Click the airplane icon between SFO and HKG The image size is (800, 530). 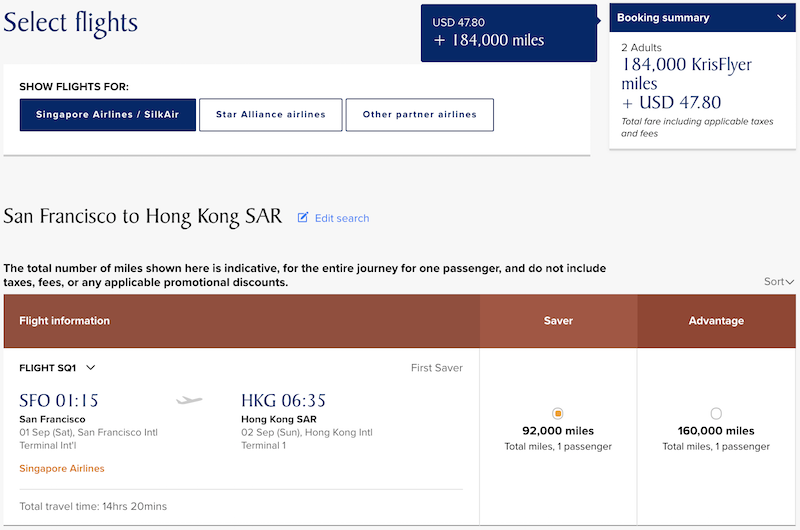point(189,400)
